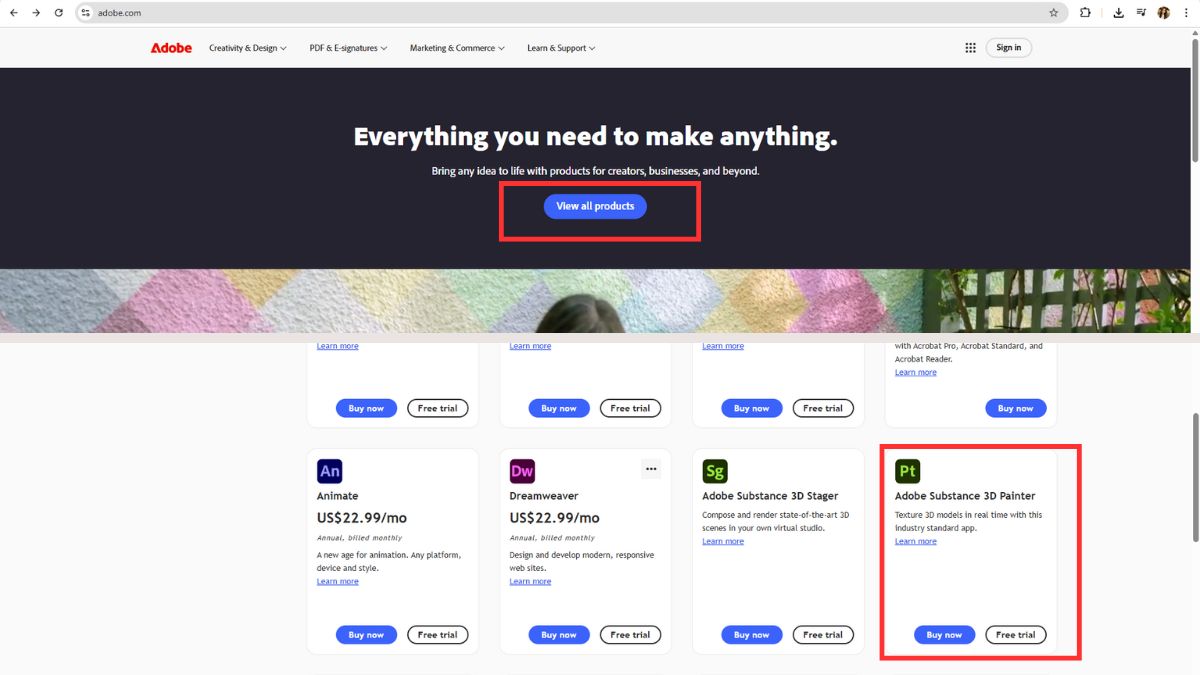
Task: Click 'Compose and render state-of-the-art 3D' description
Action: click(776, 521)
